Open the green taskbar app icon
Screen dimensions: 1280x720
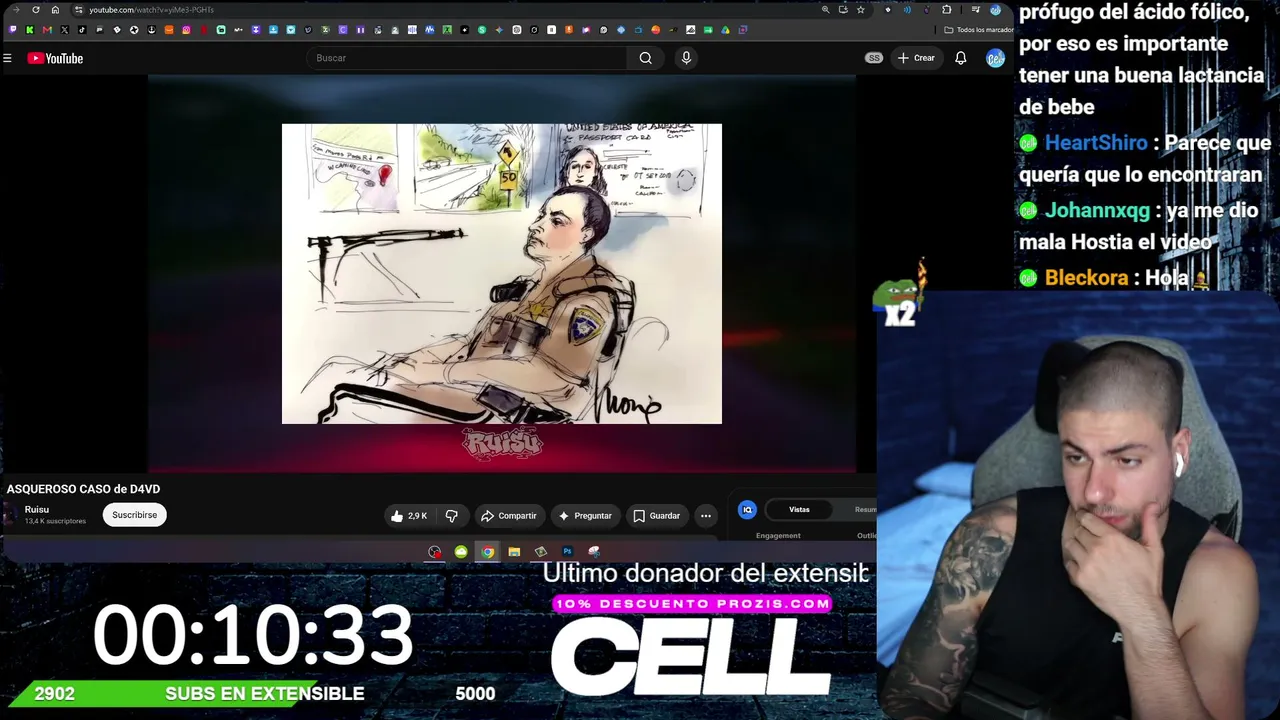[x=461, y=552]
